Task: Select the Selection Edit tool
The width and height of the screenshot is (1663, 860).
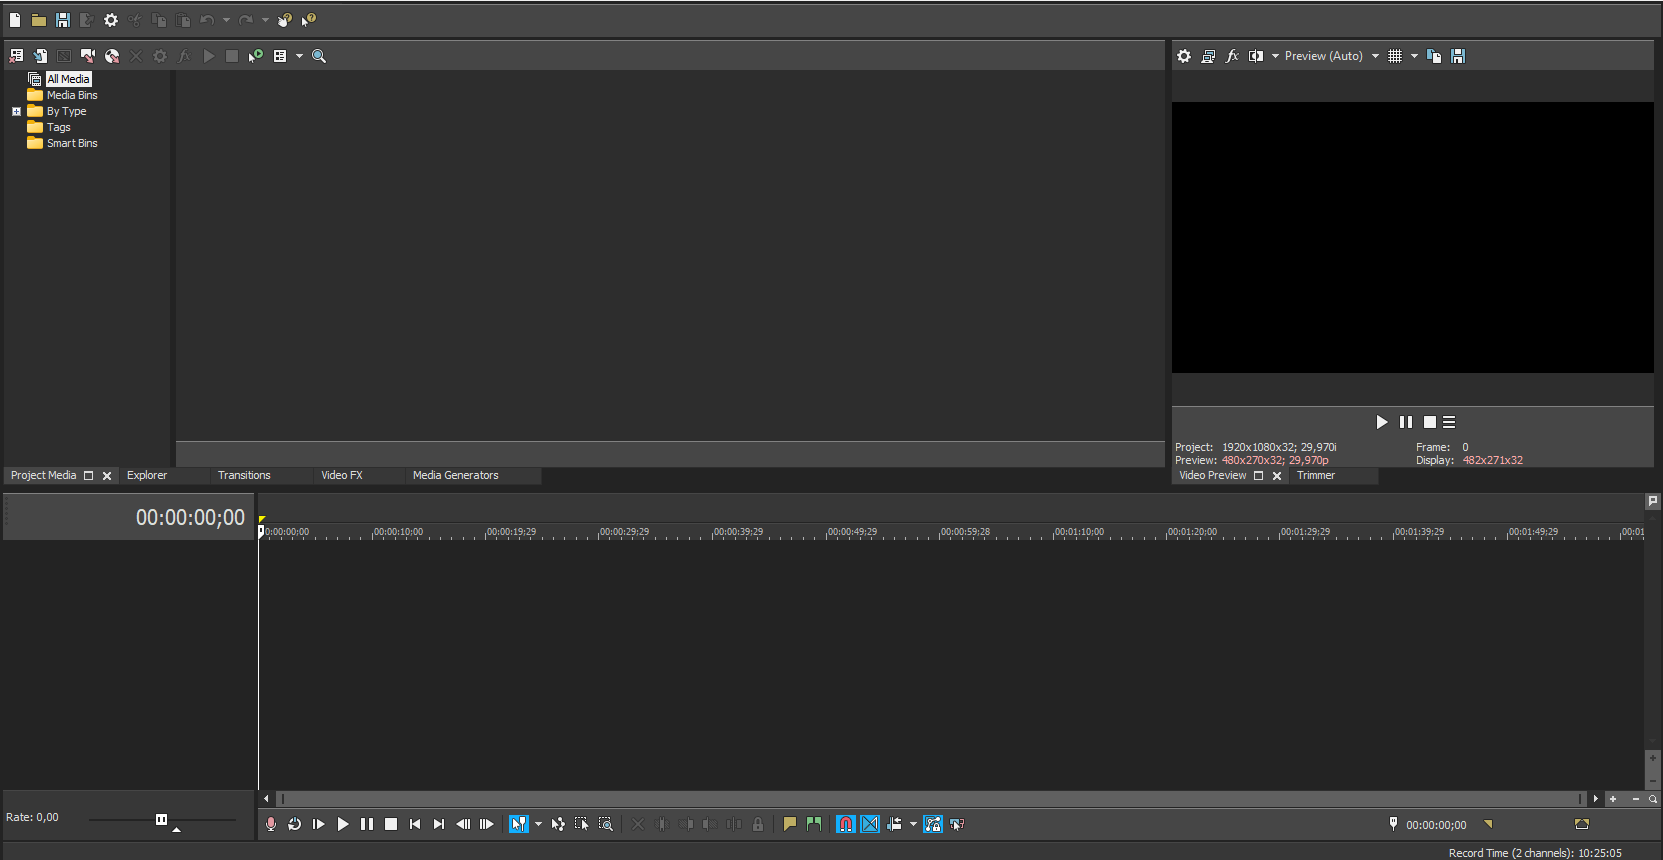Action: click(x=582, y=824)
